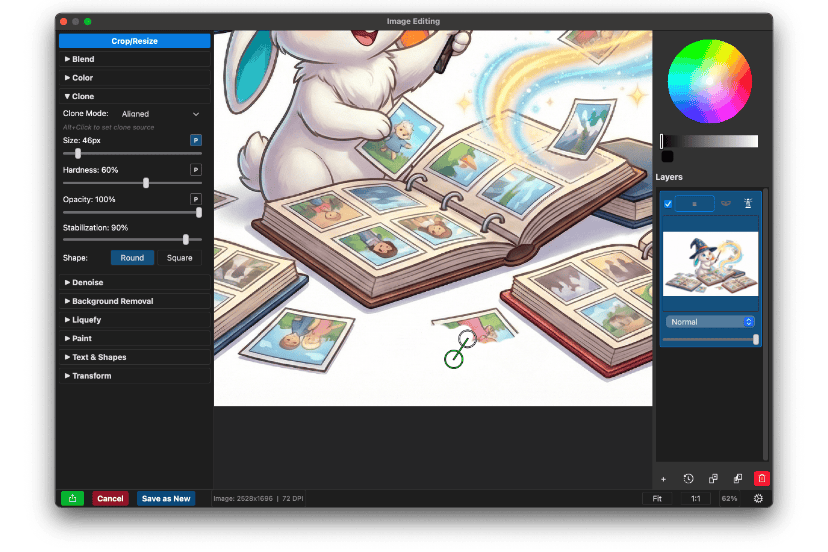Select the Round brush shape
828x552 pixels.
(x=132, y=258)
